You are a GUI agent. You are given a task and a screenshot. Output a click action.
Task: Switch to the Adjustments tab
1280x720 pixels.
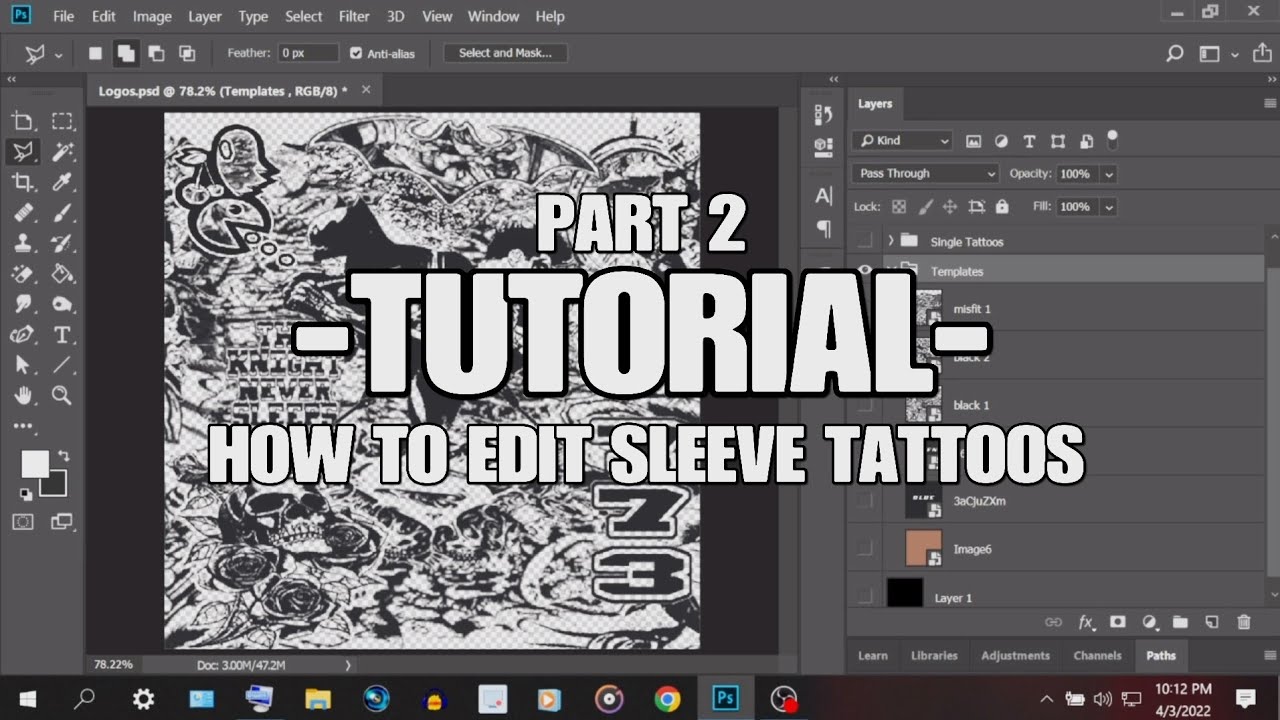(1015, 656)
